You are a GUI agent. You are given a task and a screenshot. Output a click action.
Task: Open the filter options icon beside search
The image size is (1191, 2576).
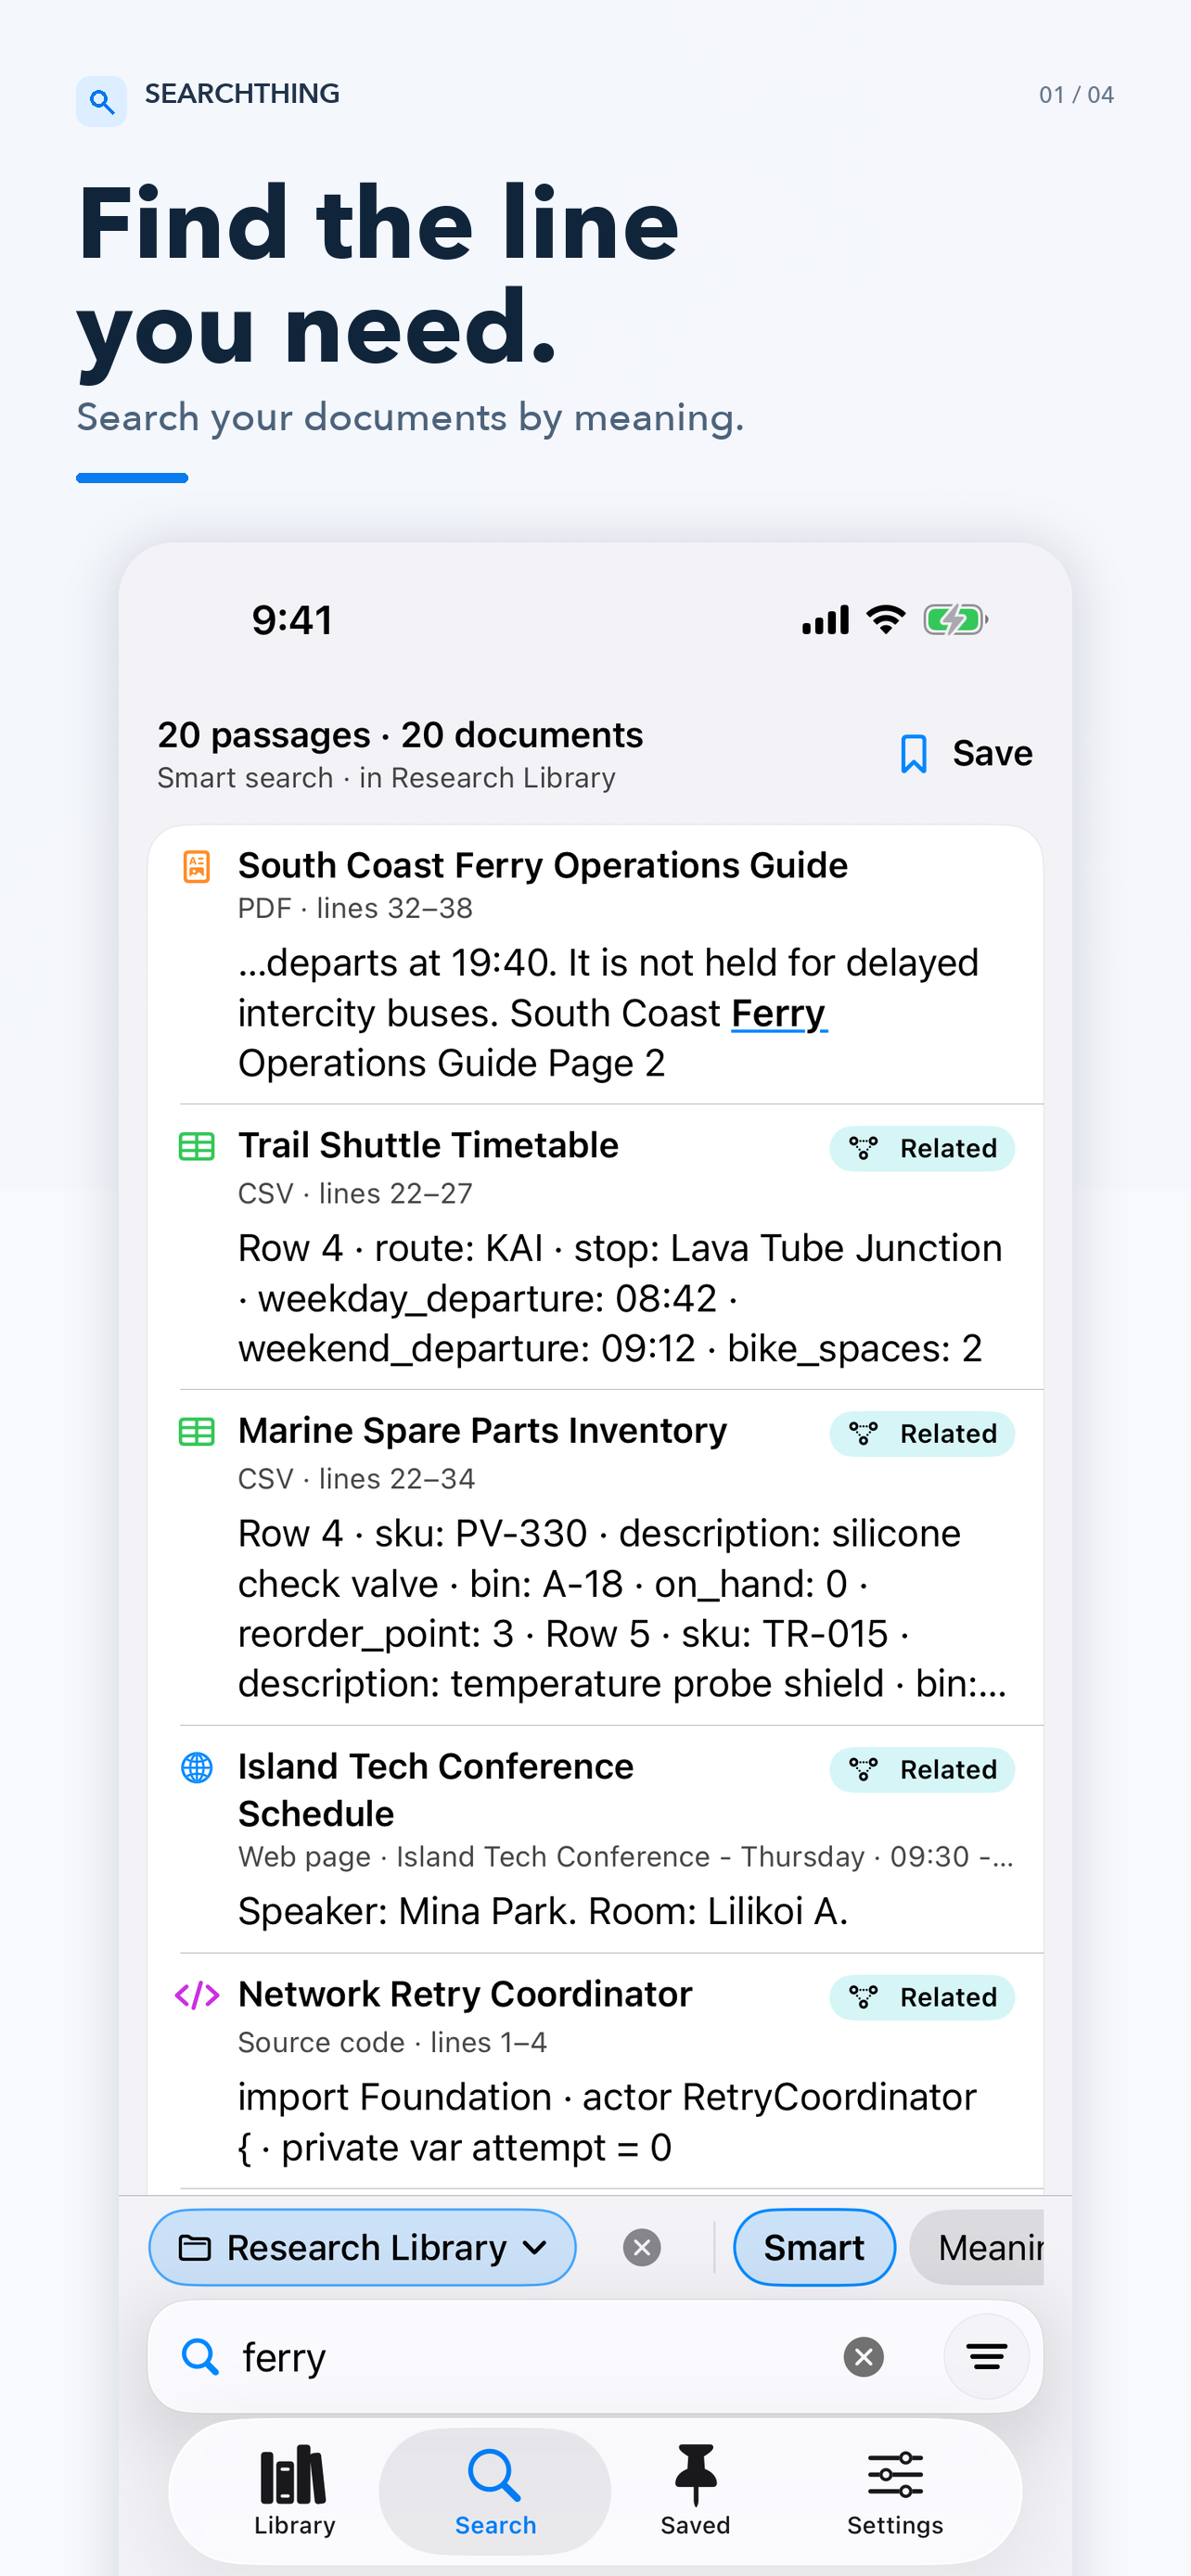tap(986, 2357)
